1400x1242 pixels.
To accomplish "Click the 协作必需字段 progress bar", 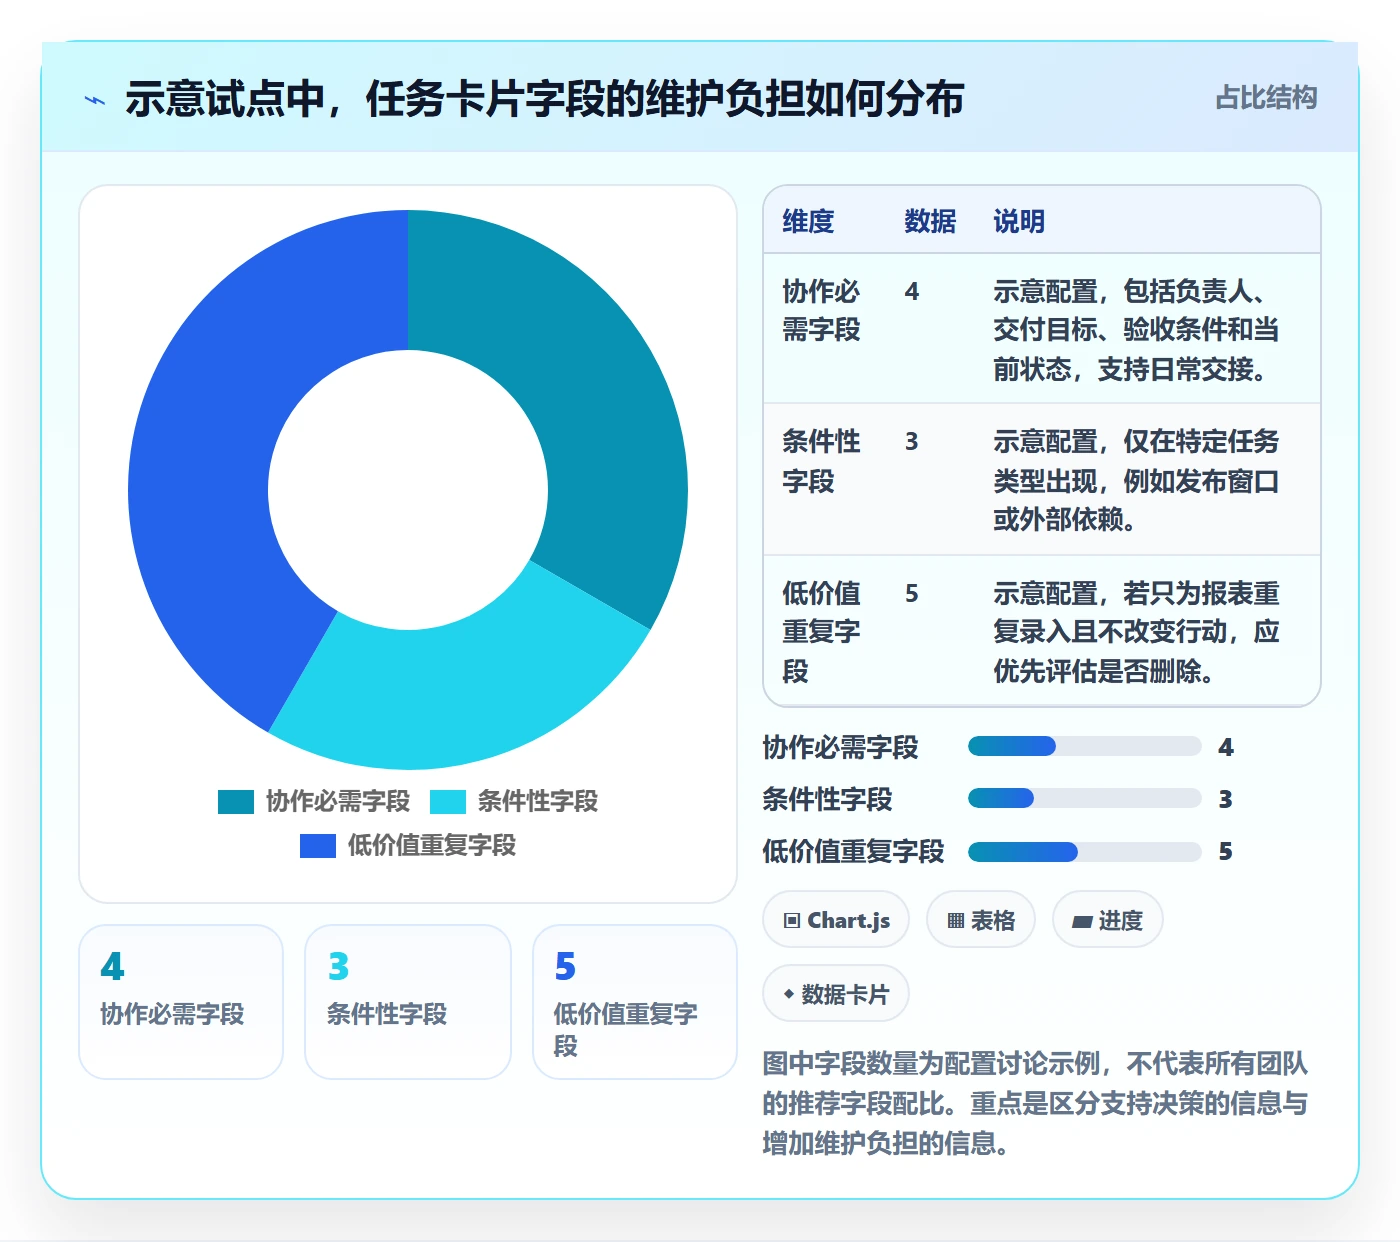I will 1084,746.
